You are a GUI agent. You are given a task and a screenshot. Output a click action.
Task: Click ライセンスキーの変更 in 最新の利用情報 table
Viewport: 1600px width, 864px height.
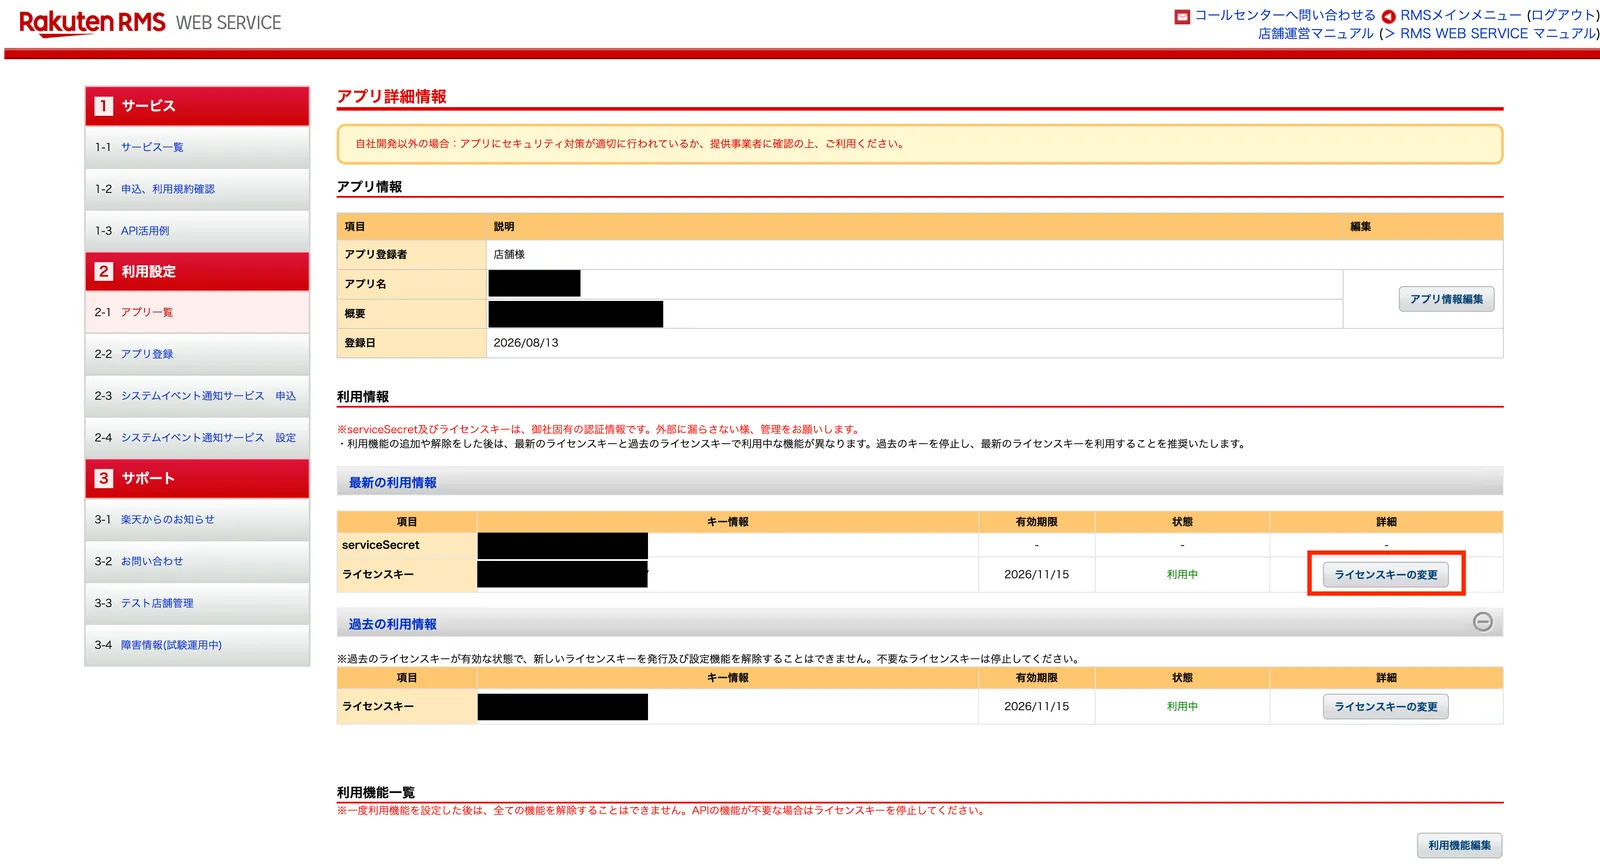(x=1386, y=574)
